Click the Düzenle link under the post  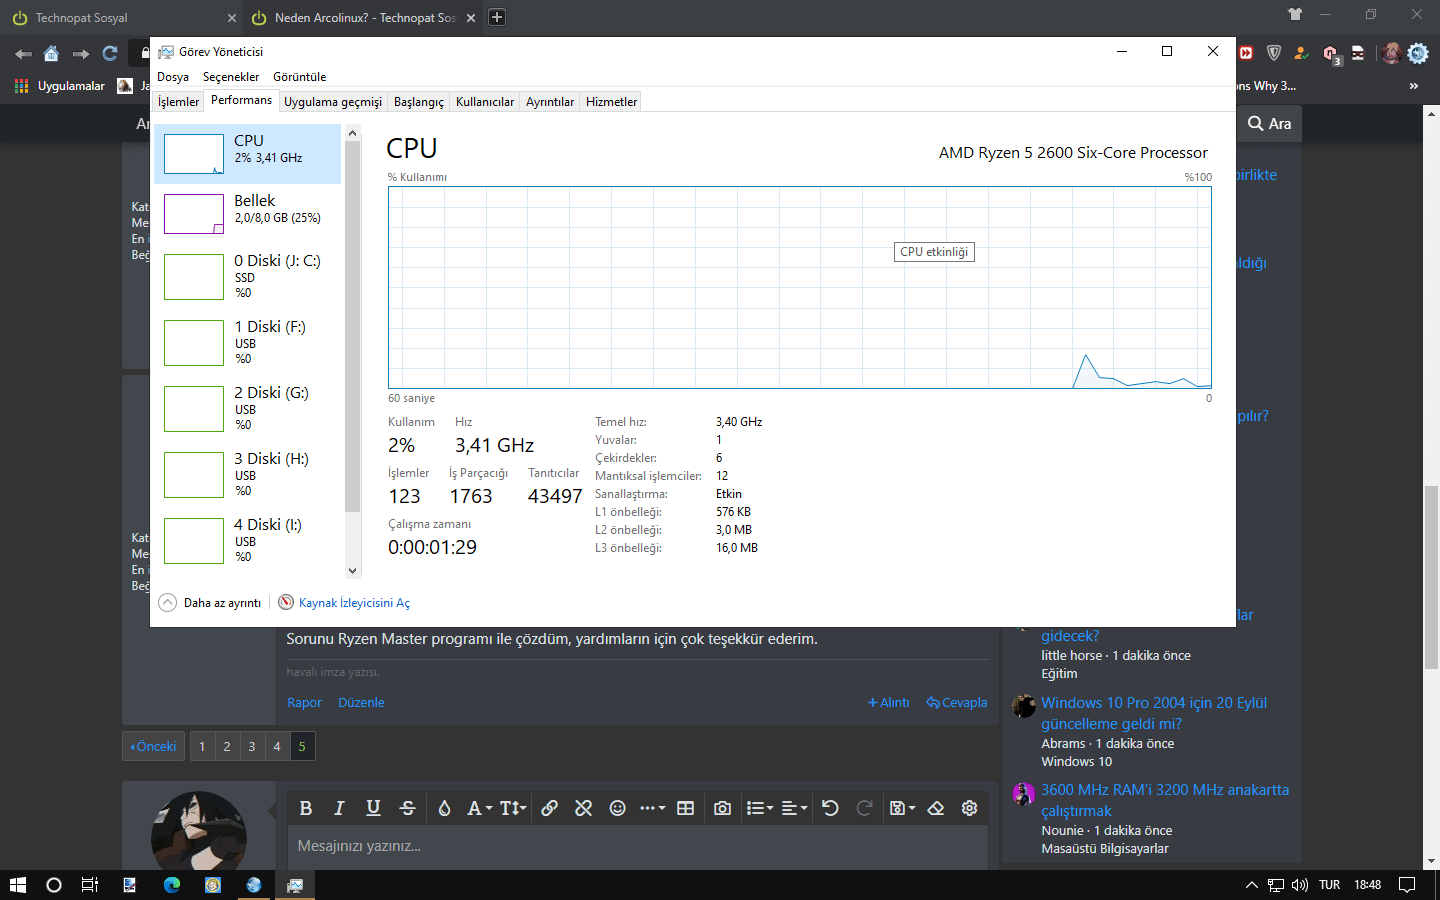[361, 703]
